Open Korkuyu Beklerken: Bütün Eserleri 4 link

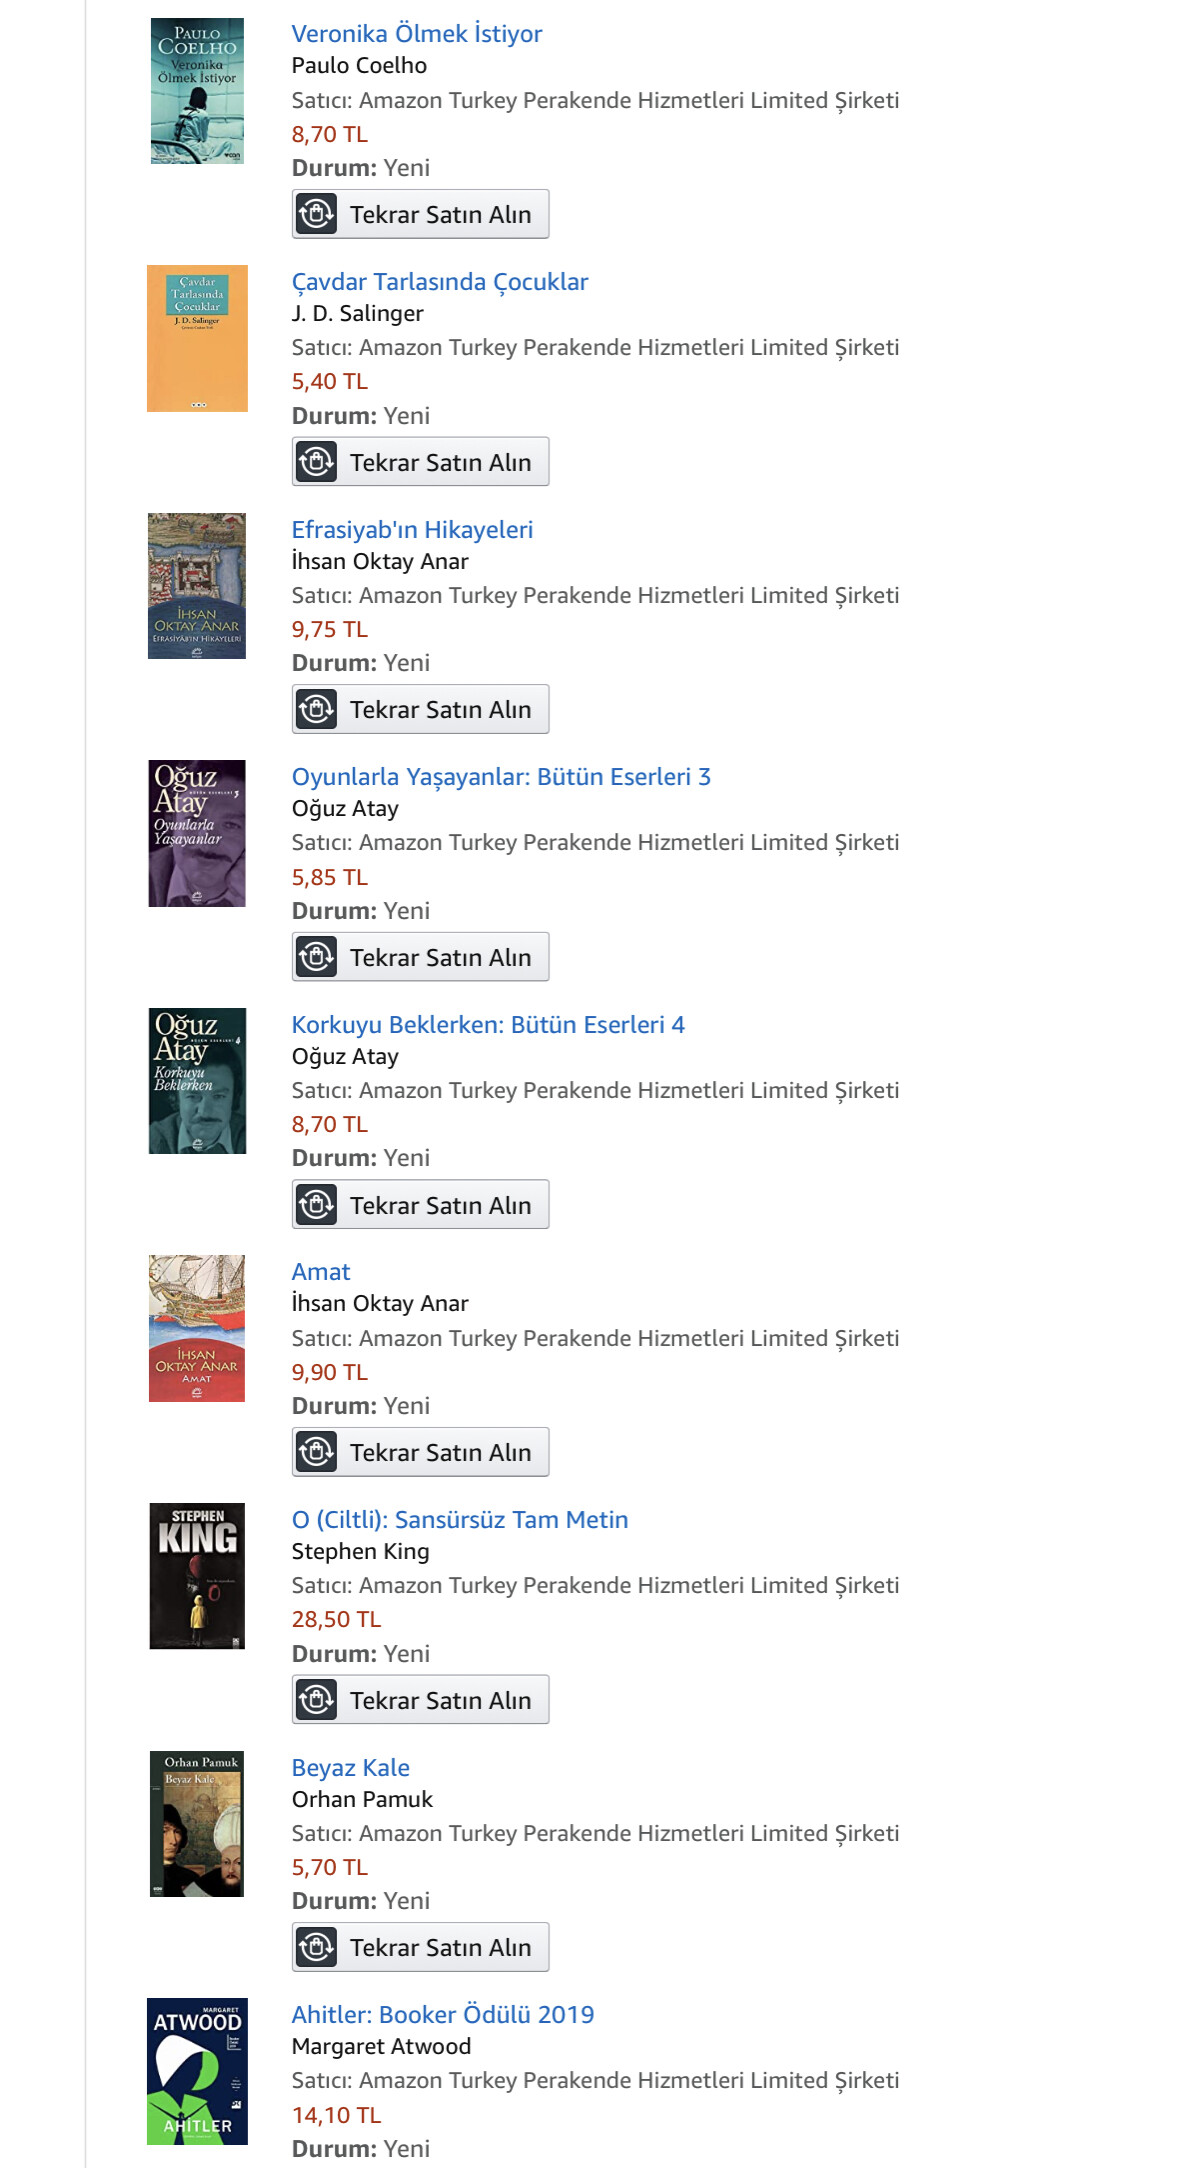tap(487, 1025)
